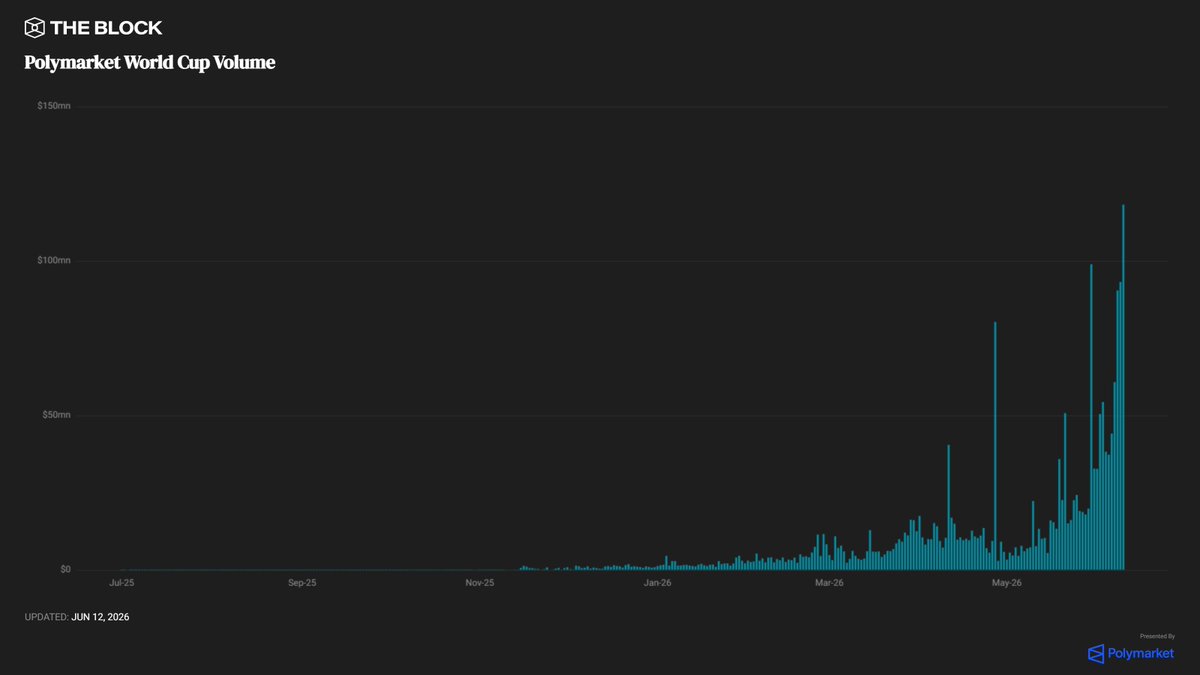Click the May-26 date label

[x=1006, y=583]
